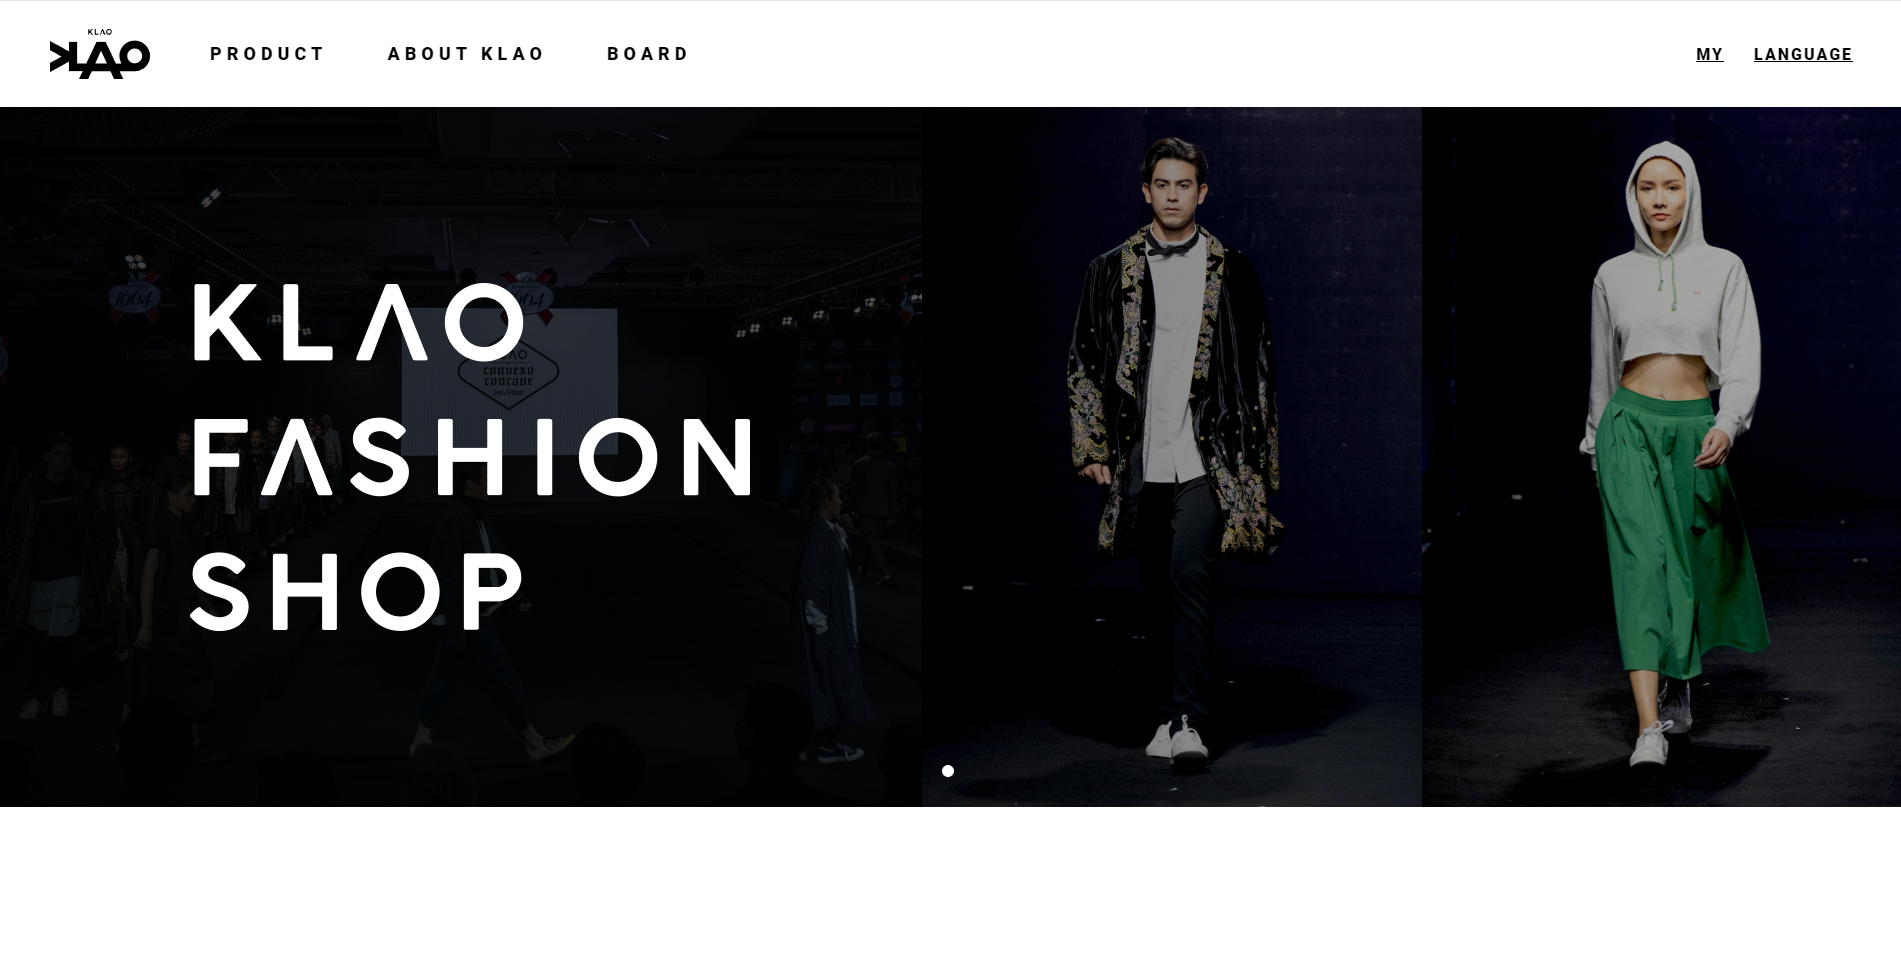The height and width of the screenshot is (960, 1901).
Task: Click the SHOP word in hero headline
Action: (x=357, y=591)
